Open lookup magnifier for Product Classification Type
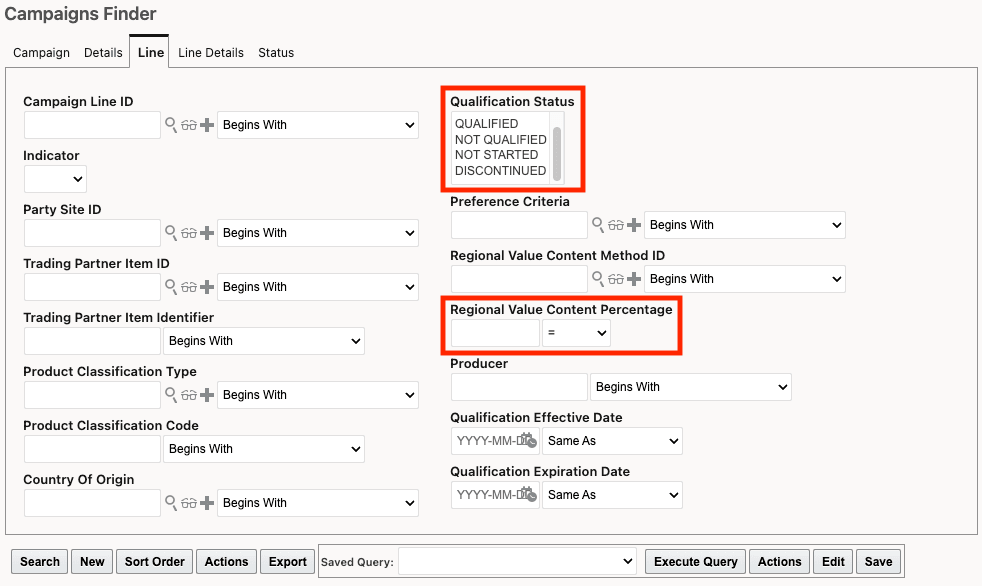Screen dimensions: 982x586 pyautogui.click(x=171, y=395)
